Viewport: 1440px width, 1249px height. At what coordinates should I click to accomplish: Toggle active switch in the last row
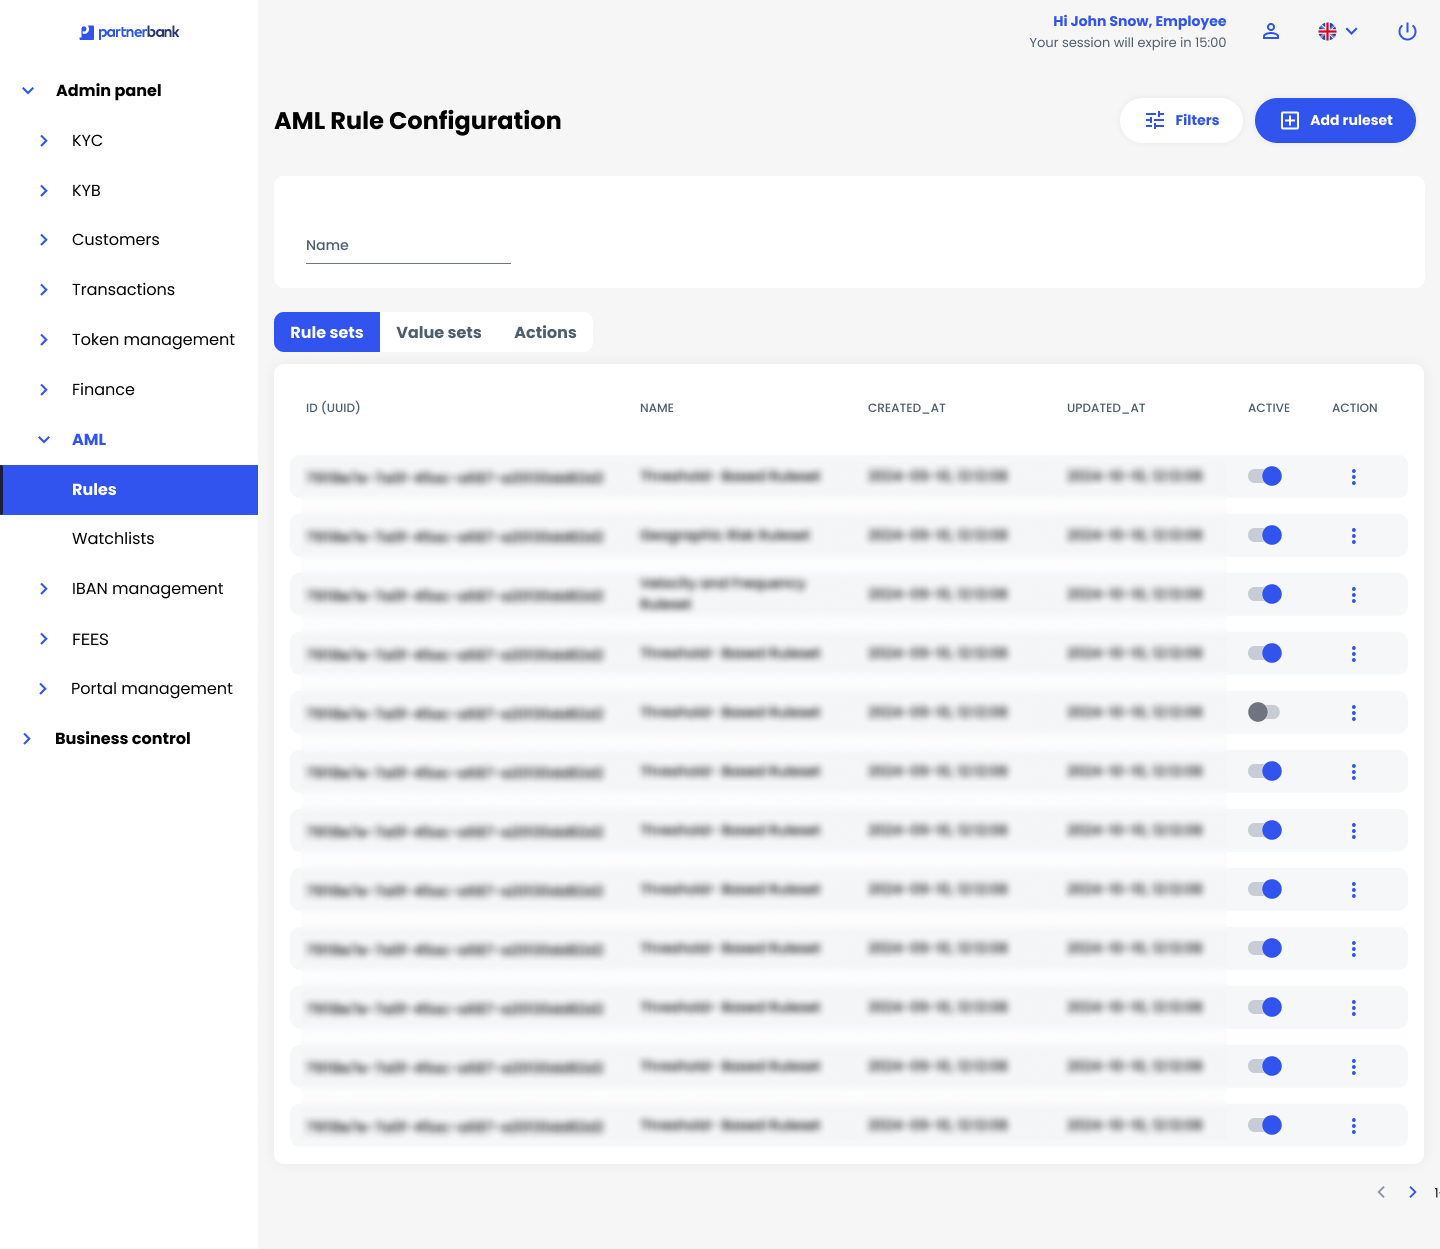coord(1265,1125)
